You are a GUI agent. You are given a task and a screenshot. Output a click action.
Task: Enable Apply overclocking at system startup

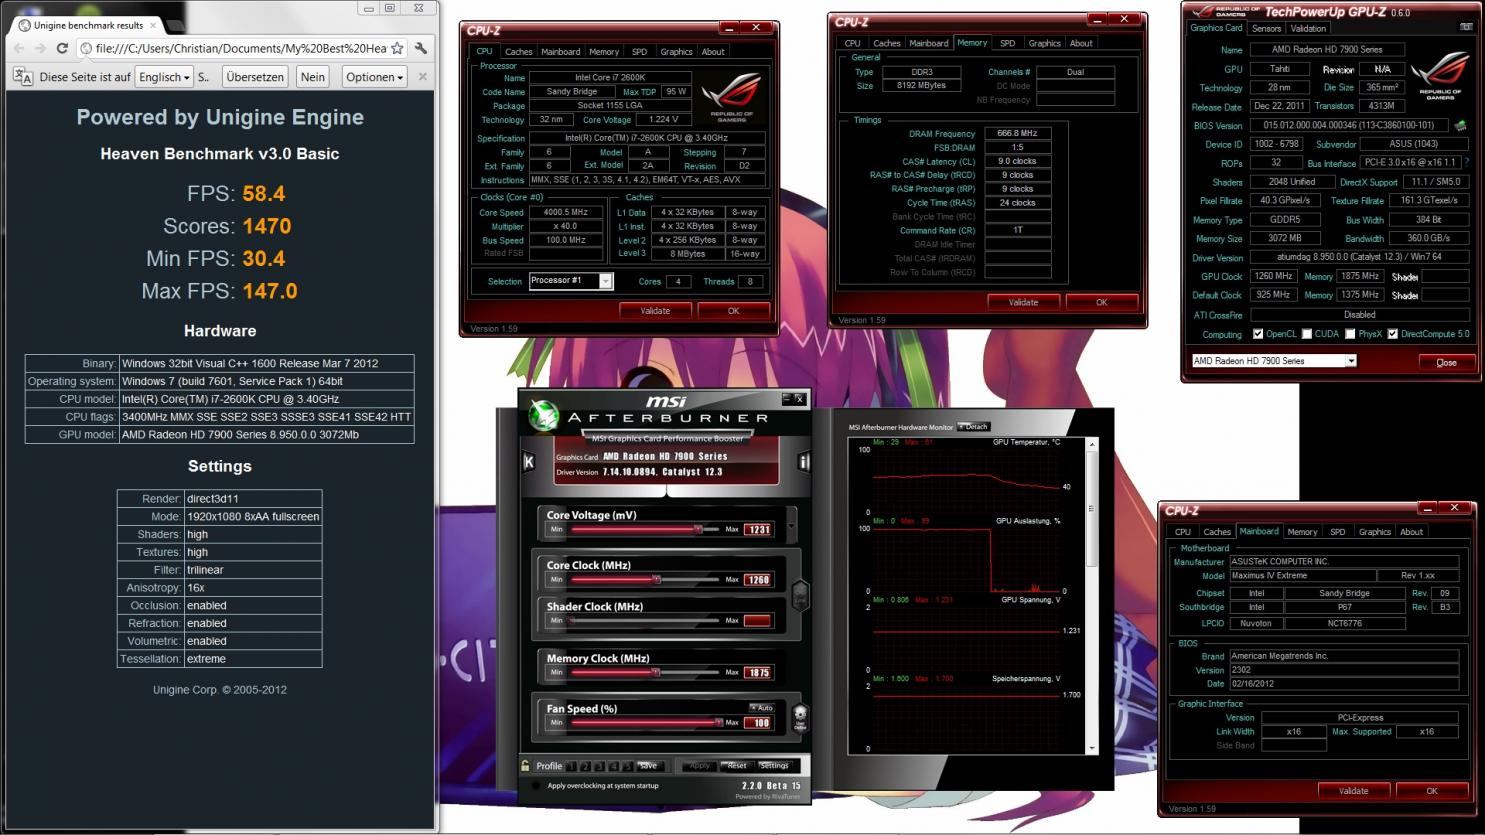click(x=537, y=786)
